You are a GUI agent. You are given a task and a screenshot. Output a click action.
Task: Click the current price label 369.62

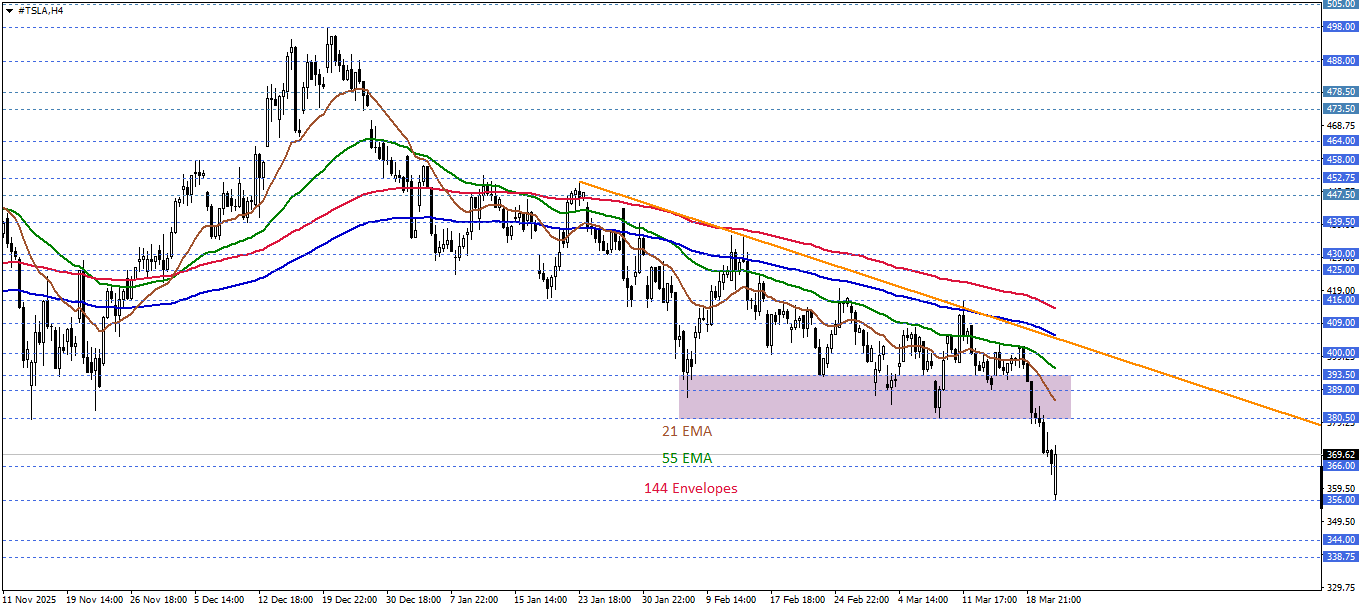[x=1340, y=454]
